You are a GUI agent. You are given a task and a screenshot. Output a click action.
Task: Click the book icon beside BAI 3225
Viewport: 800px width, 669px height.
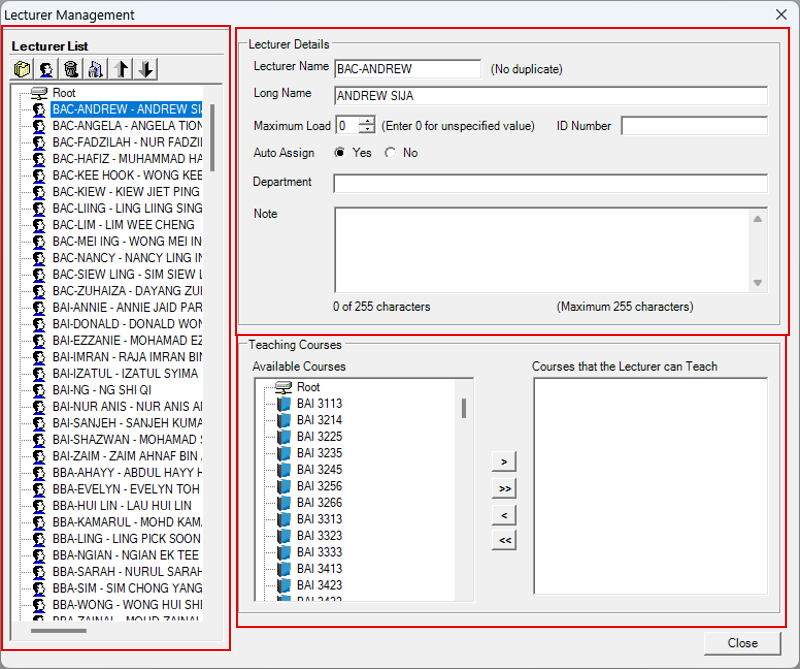pyautogui.click(x=284, y=437)
